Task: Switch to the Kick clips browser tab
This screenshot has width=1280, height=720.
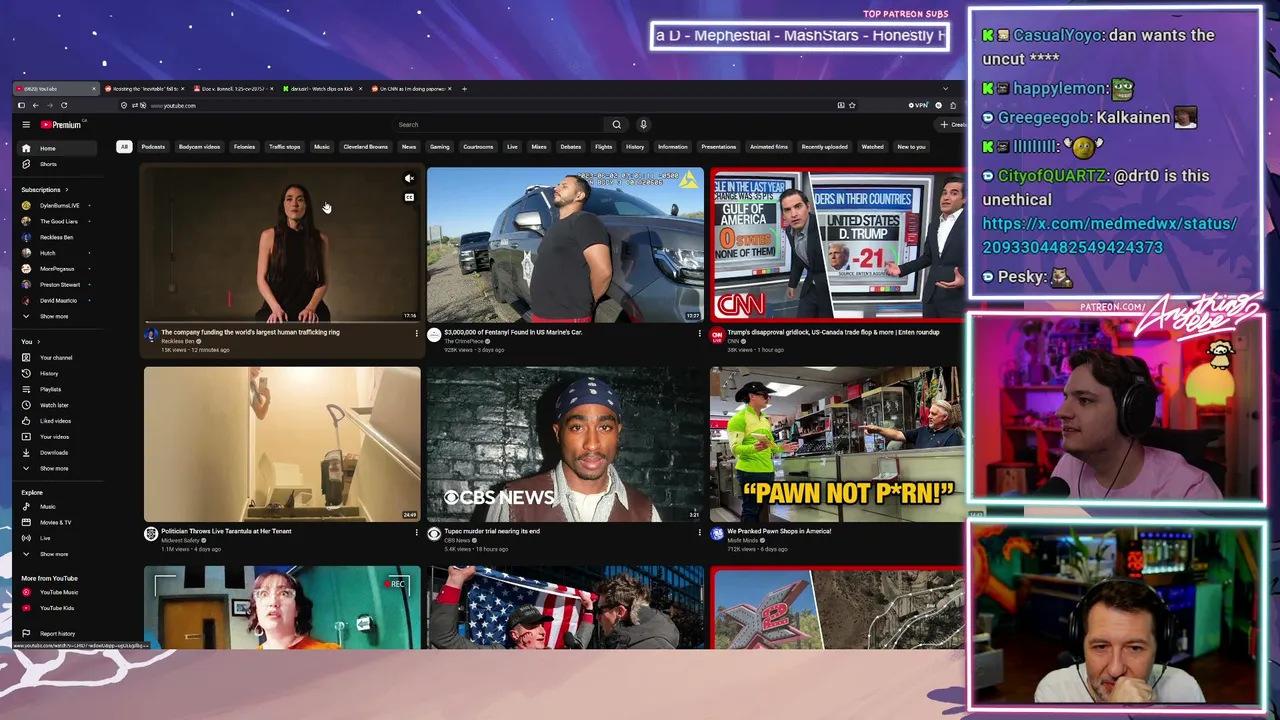Action: point(320,89)
